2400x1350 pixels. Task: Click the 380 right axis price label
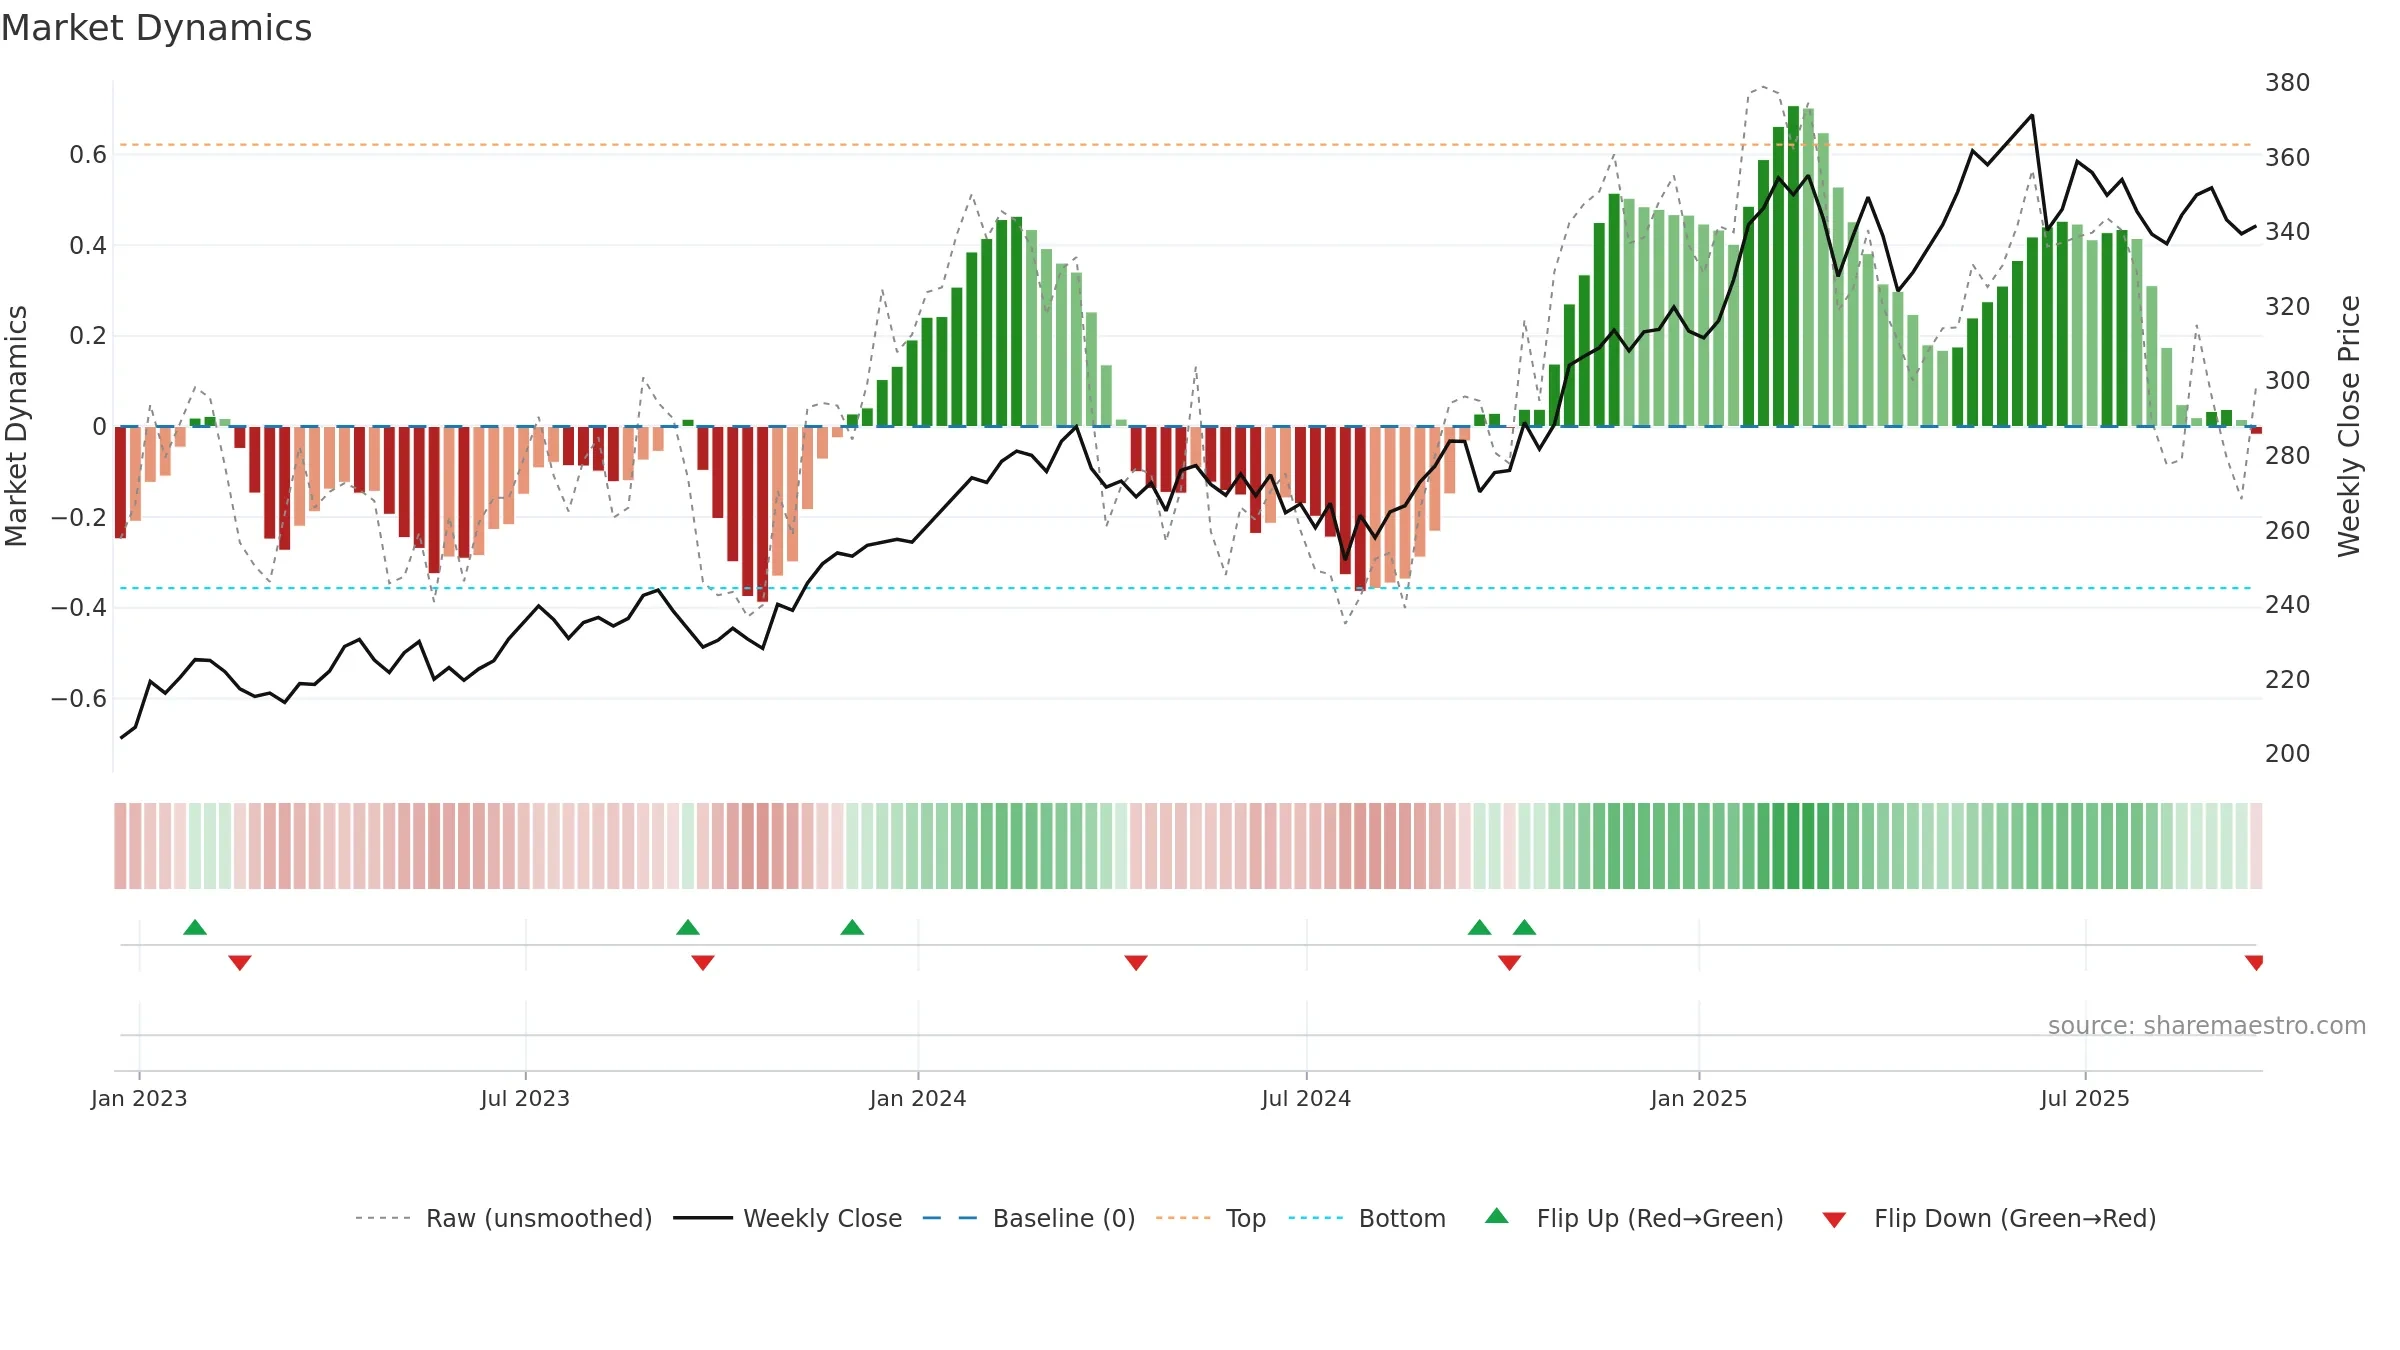click(x=2288, y=83)
